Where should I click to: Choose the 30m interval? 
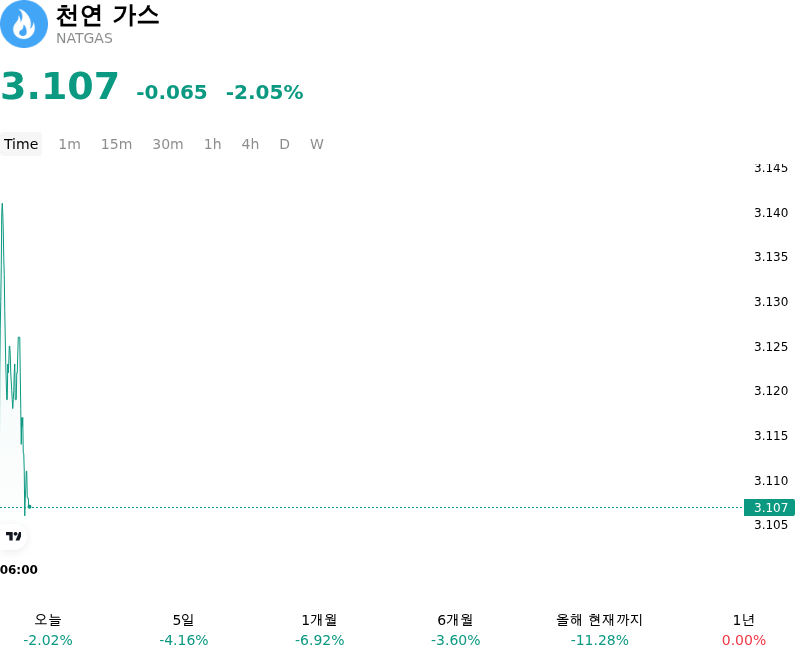(x=168, y=144)
